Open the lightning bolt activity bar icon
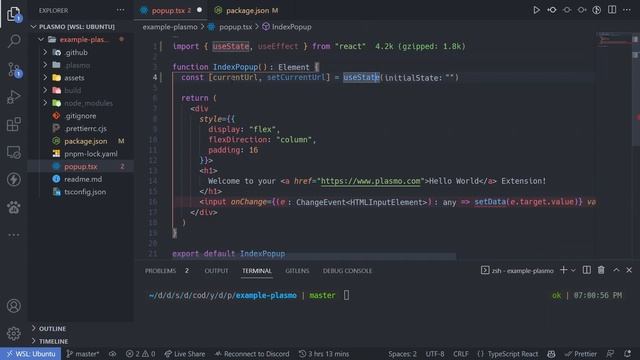 click(13, 180)
